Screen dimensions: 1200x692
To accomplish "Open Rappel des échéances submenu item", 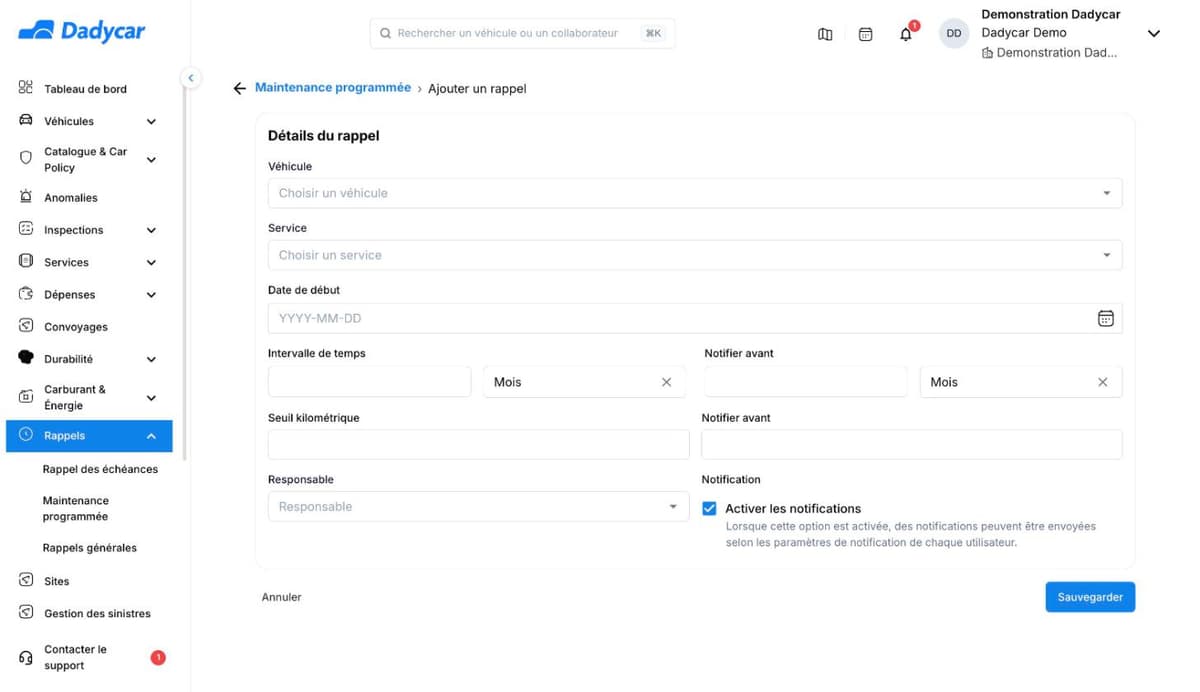I will (x=100, y=469).
